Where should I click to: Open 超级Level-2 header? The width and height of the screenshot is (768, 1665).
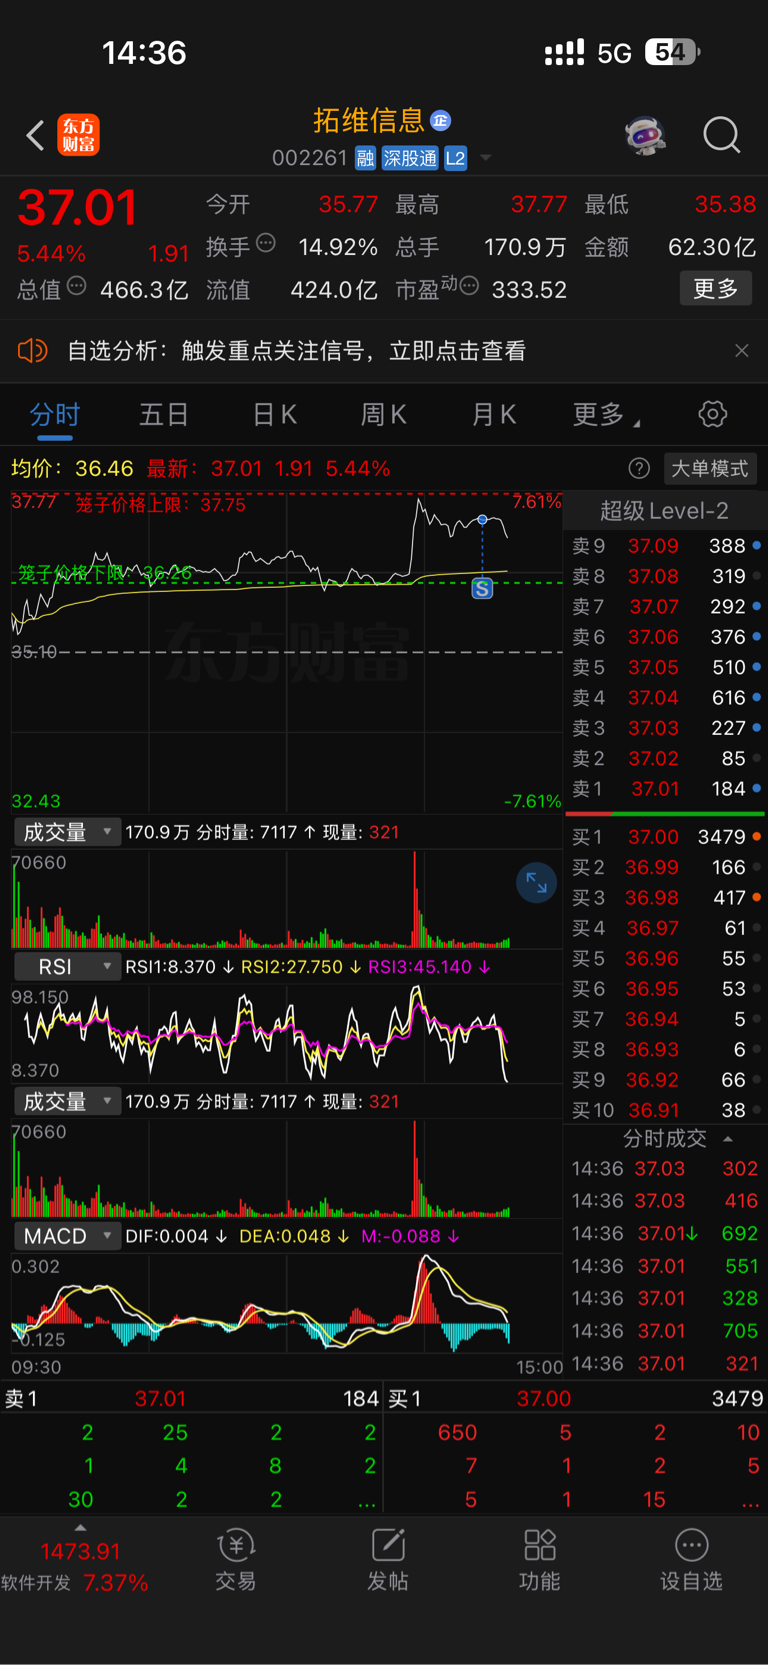664,511
